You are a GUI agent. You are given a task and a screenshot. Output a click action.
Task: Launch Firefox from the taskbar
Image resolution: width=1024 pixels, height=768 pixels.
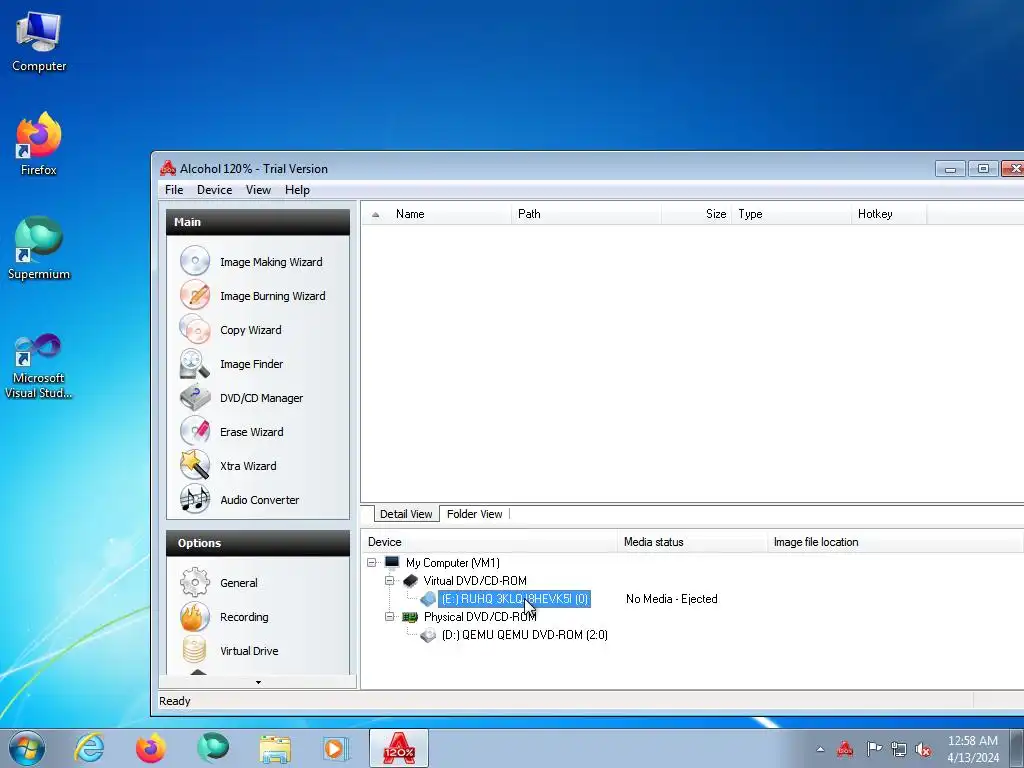pos(151,748)
